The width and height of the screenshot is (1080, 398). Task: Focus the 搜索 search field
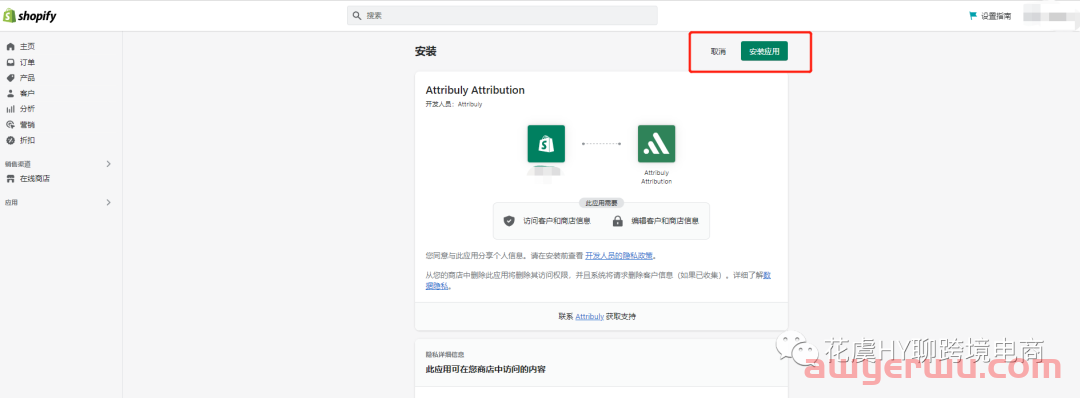coord(502,15)
